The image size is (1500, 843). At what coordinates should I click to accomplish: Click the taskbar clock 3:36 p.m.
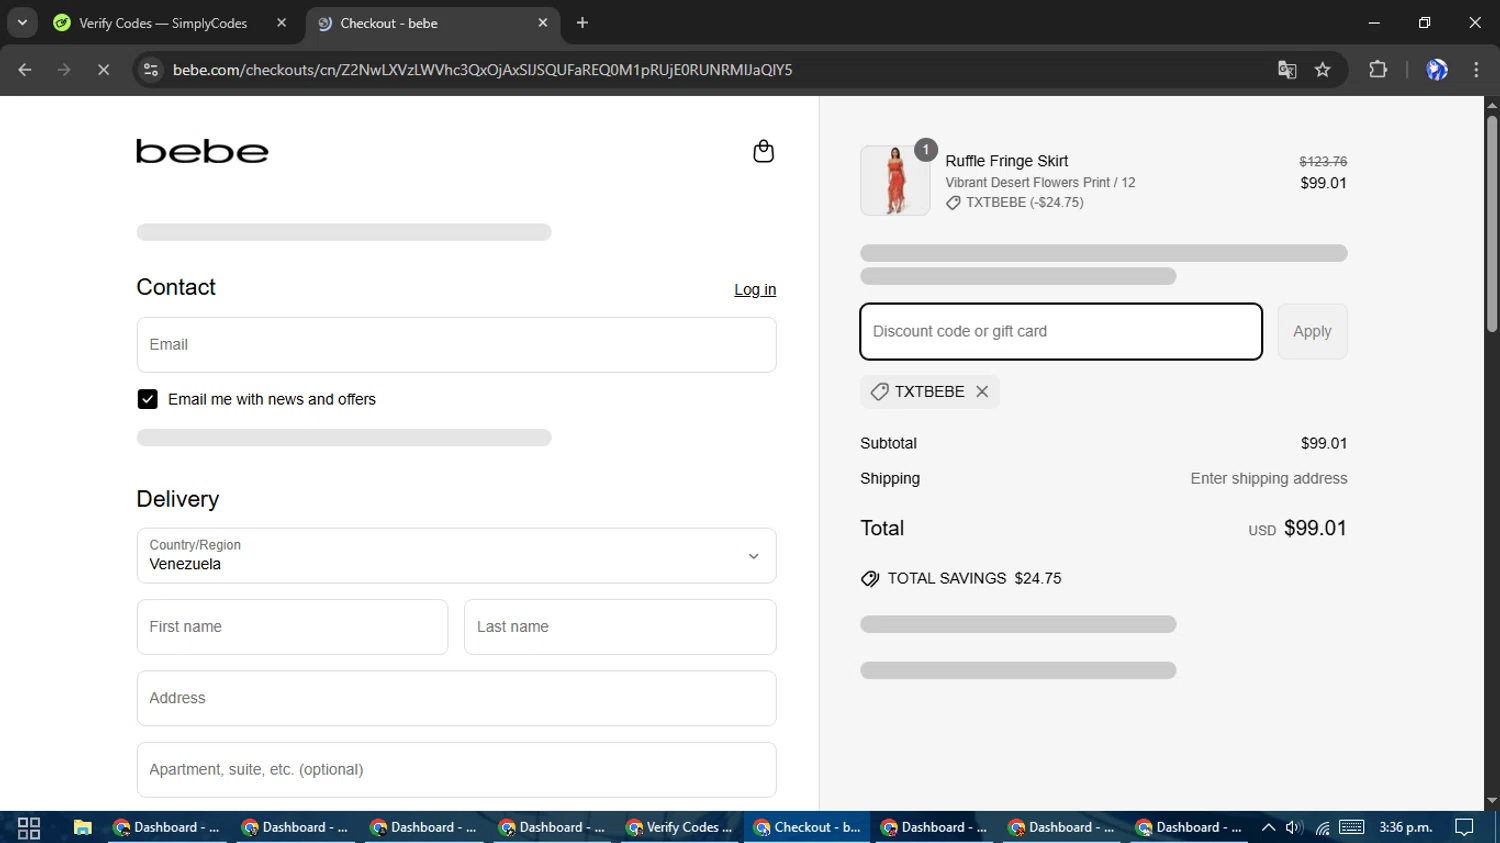tap(1406, 828)
